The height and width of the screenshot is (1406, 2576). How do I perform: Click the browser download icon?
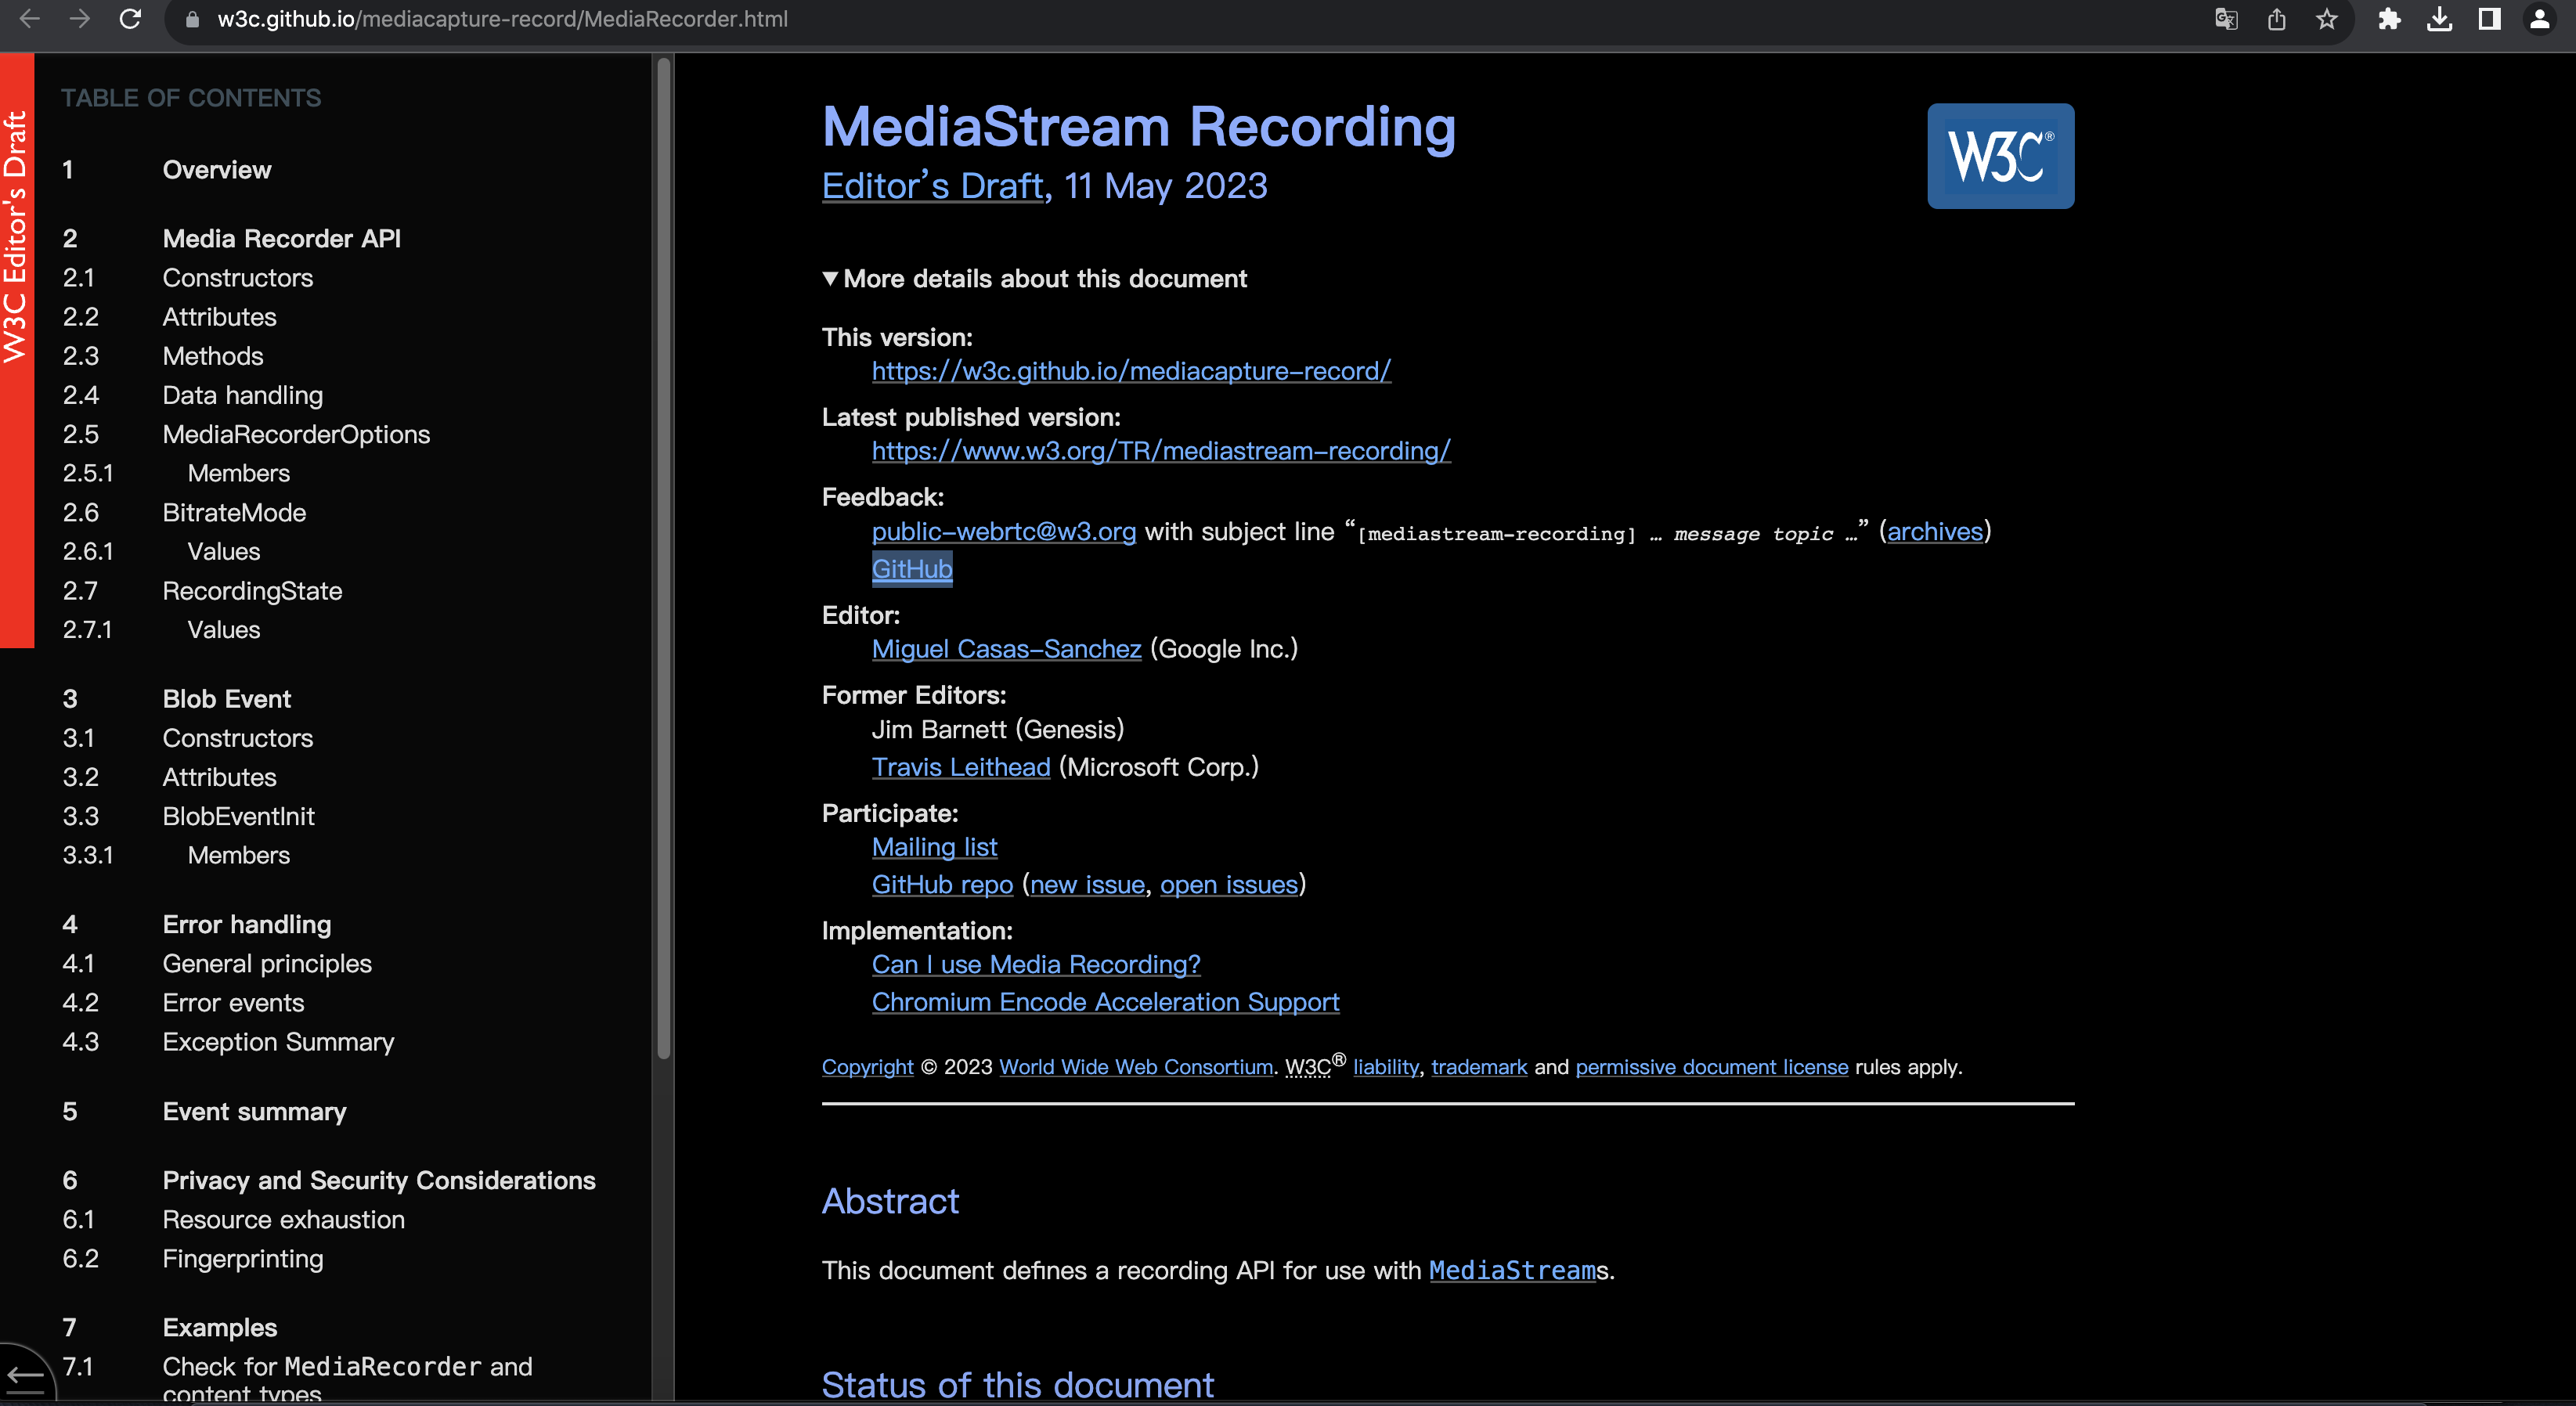coord(2441,19)
